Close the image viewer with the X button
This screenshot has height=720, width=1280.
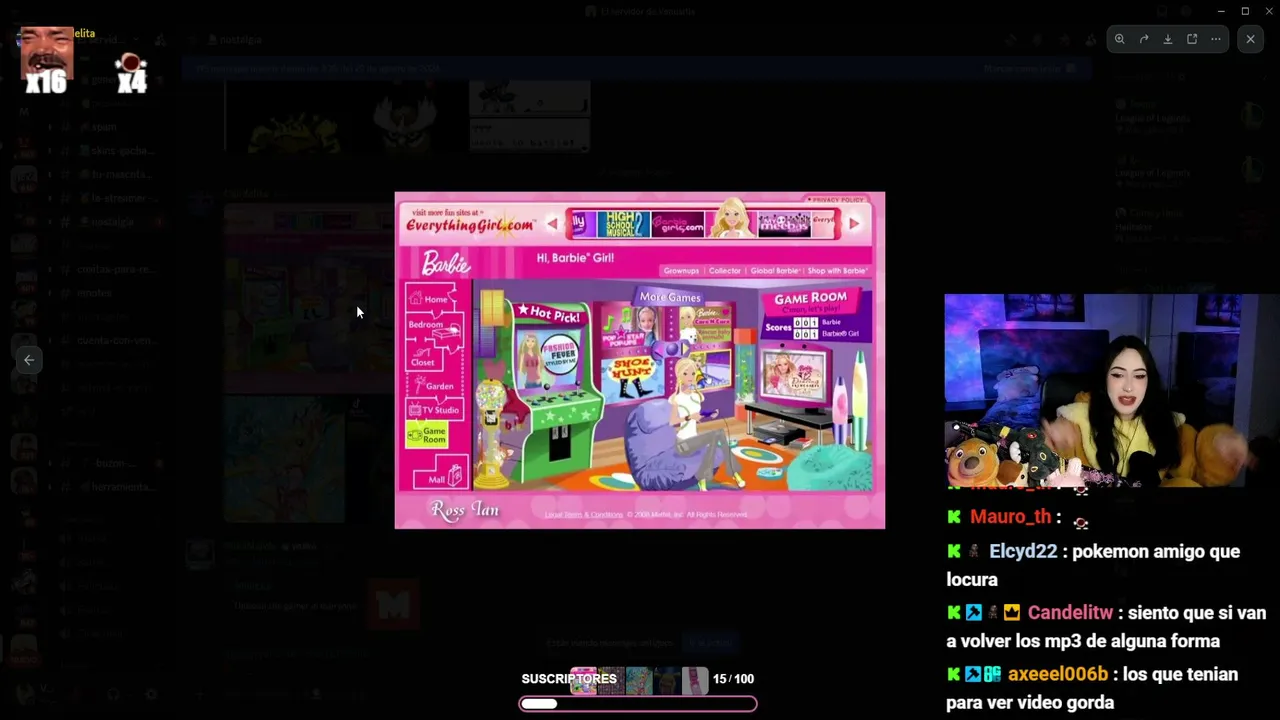pos(1250,39)
